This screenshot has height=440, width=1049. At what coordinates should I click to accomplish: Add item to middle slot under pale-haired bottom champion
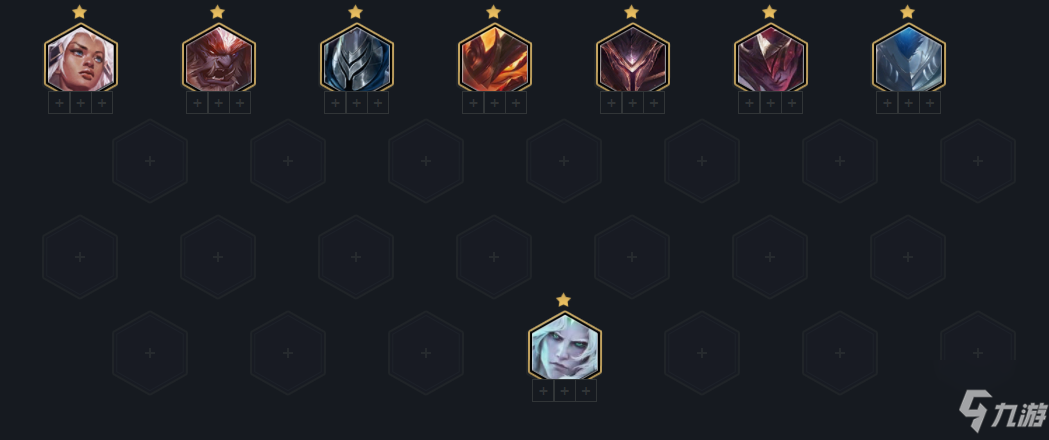[x=564, y=391]
